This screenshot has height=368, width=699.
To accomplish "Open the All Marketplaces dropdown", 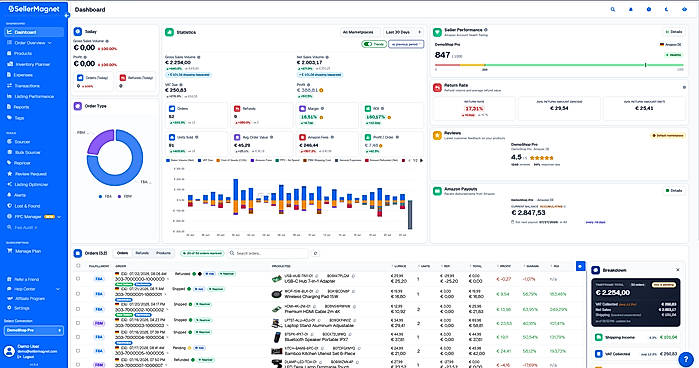I will 358,32.
